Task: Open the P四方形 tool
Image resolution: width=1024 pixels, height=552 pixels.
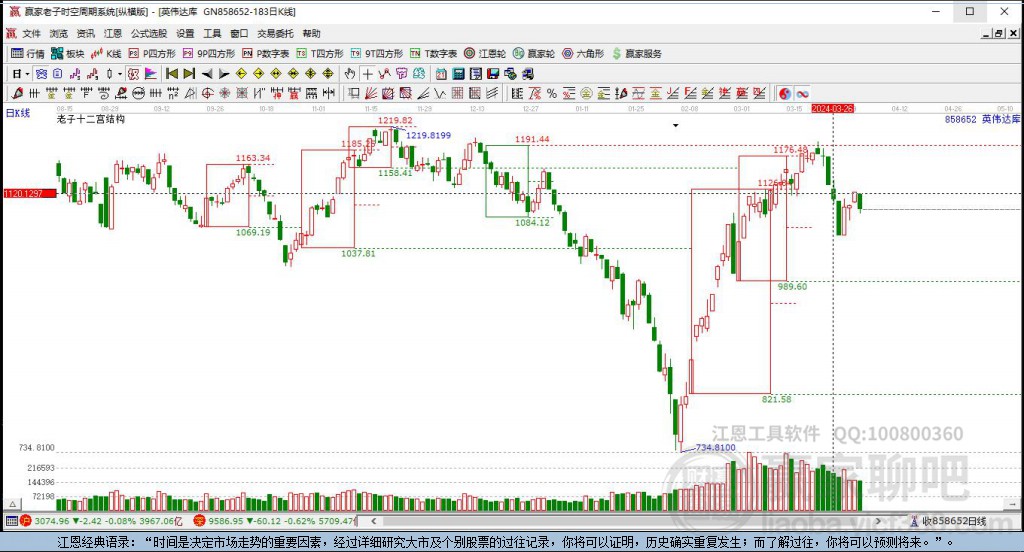Action: (x=152, y=54)
